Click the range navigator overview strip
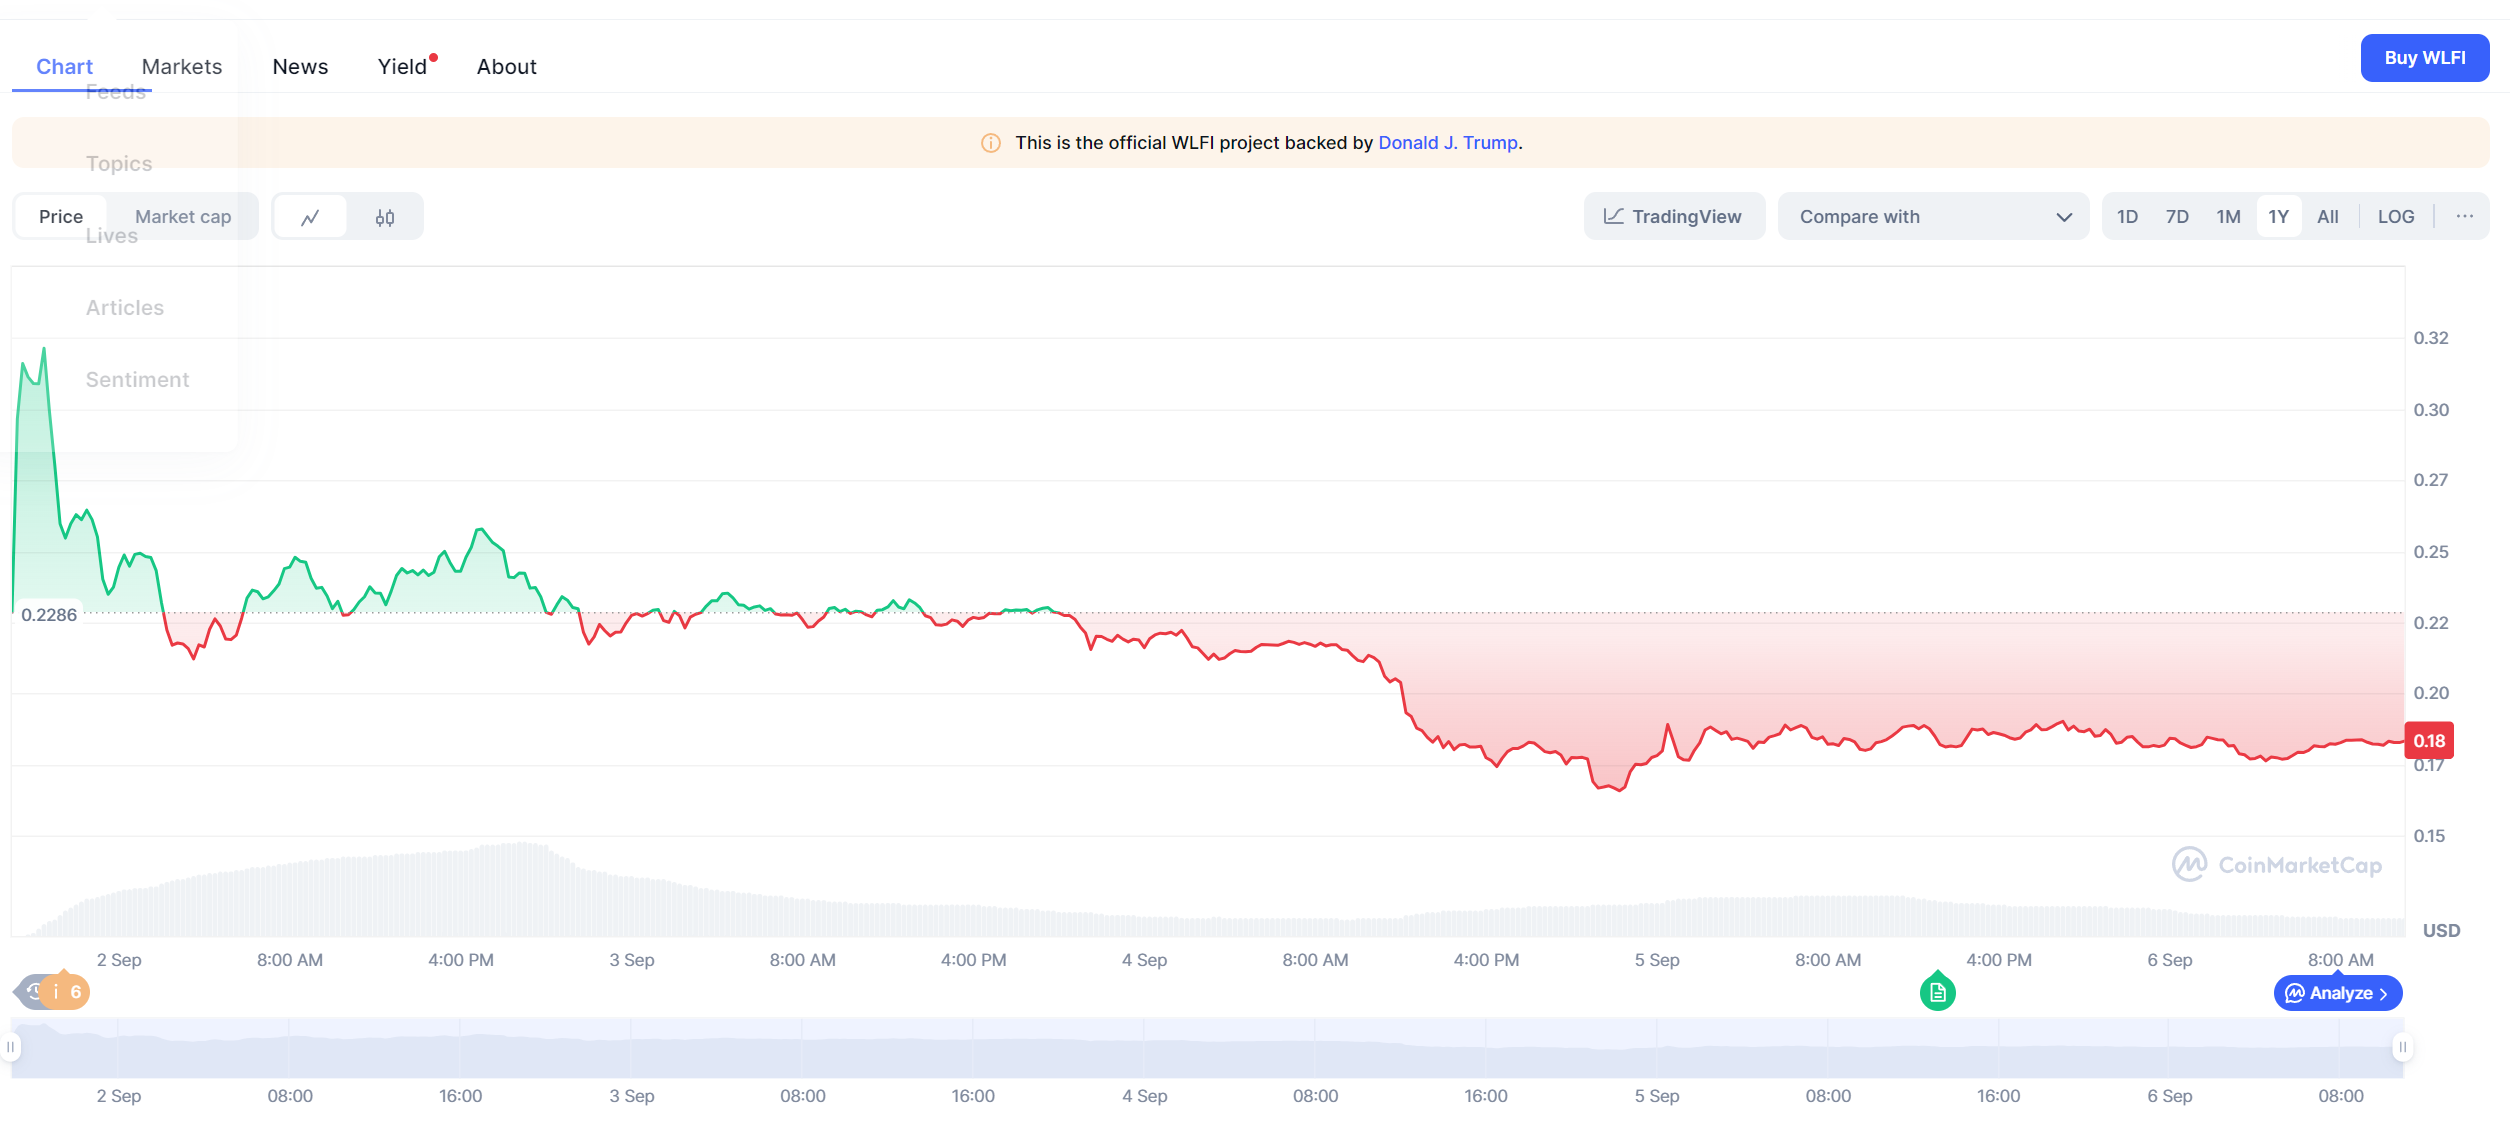Viewport: 2510px width, 1141px height. pos(1207,1047)
